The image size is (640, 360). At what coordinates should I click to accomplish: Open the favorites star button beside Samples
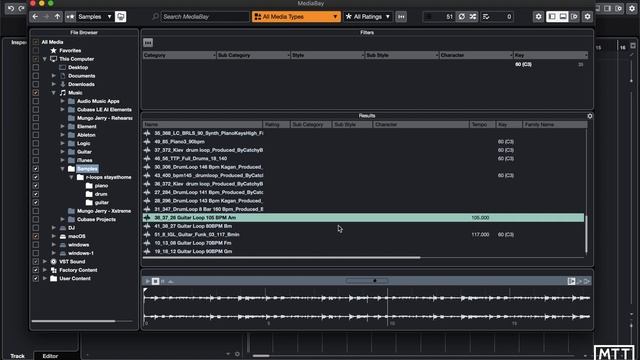pos(71,17)
